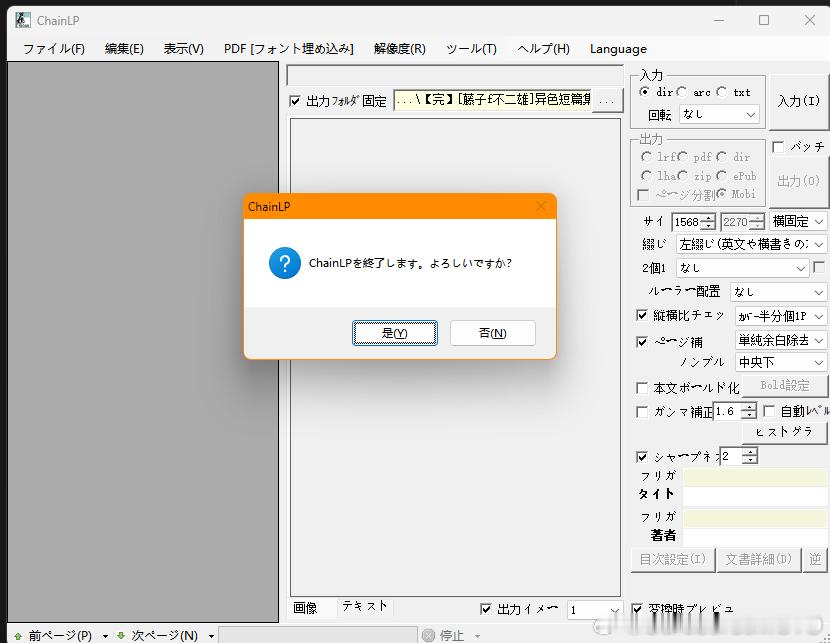Click the タイトル input field

(x=755, y=496)
